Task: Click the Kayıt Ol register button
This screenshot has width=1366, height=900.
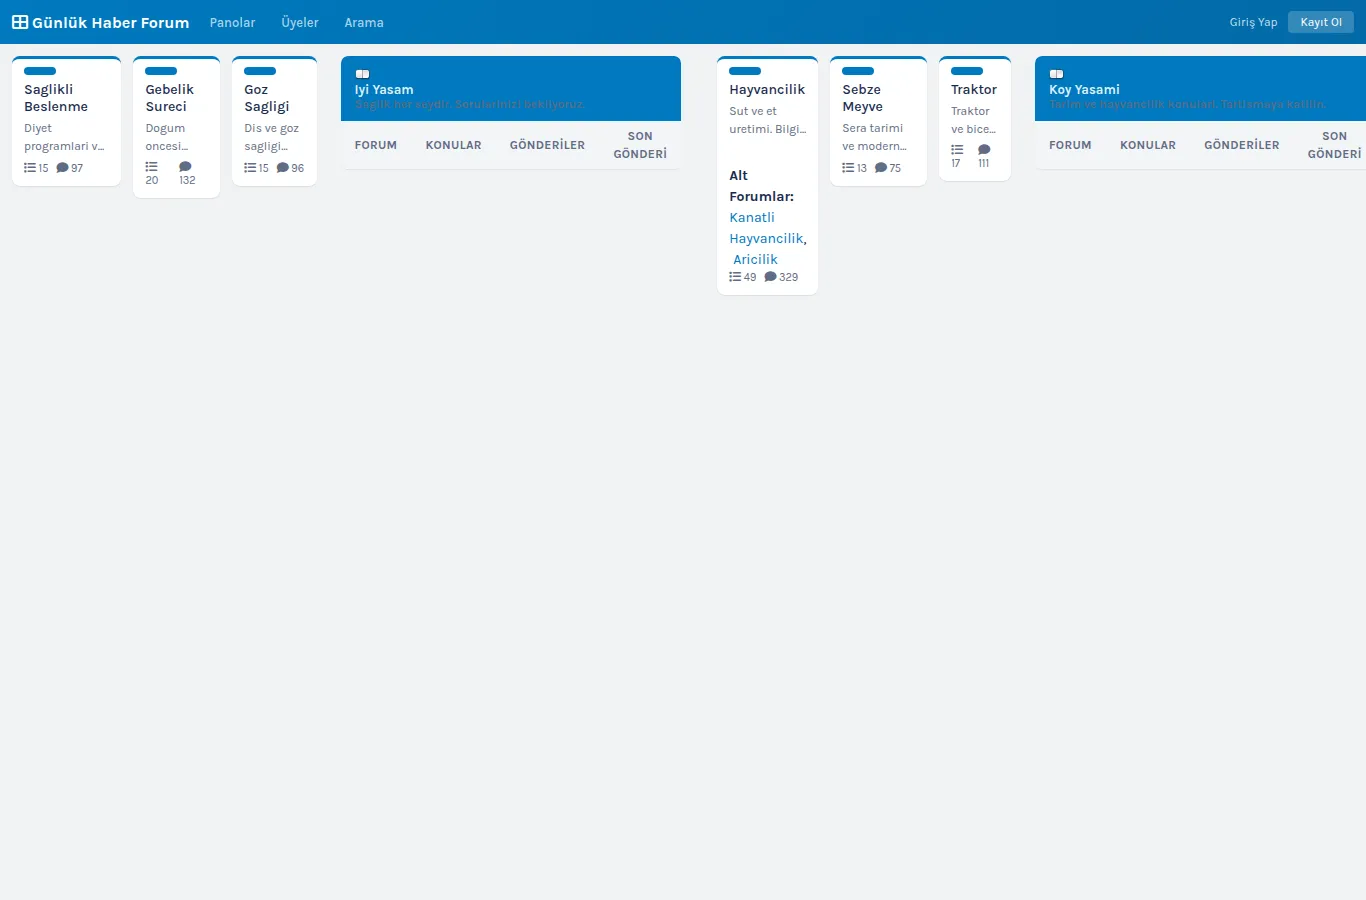Action: 1321,22
